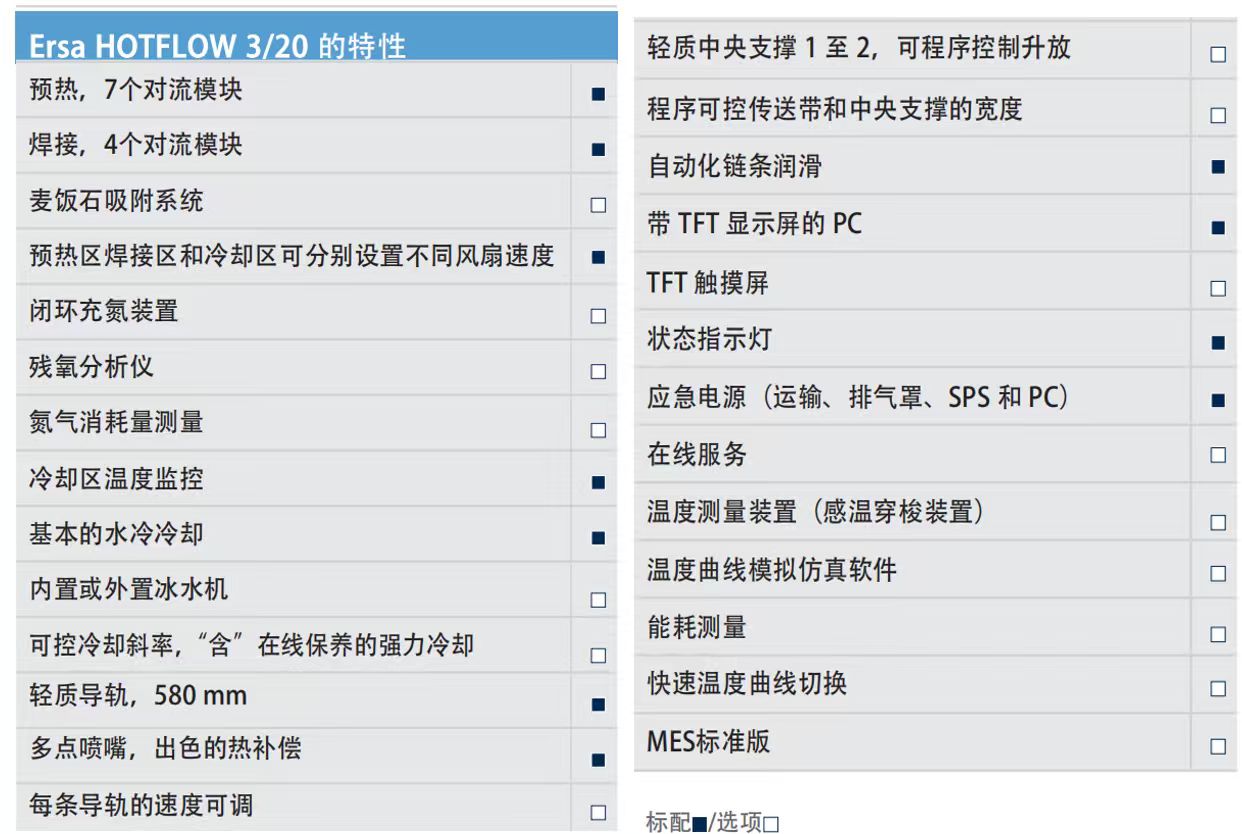Tick the 每条导轨的速度可调 checkbox
Viewport: 1242px width, 834px height.
tap(598, 812)
